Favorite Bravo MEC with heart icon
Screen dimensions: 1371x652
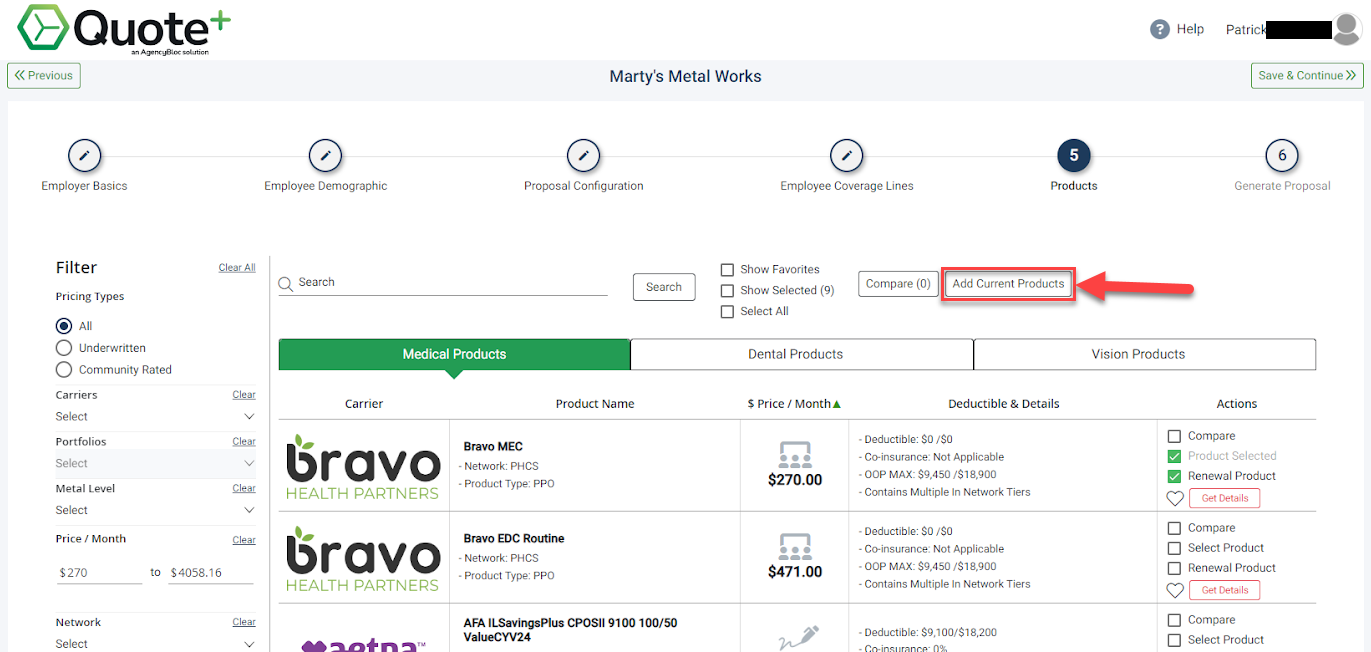tap(1175, 498)
